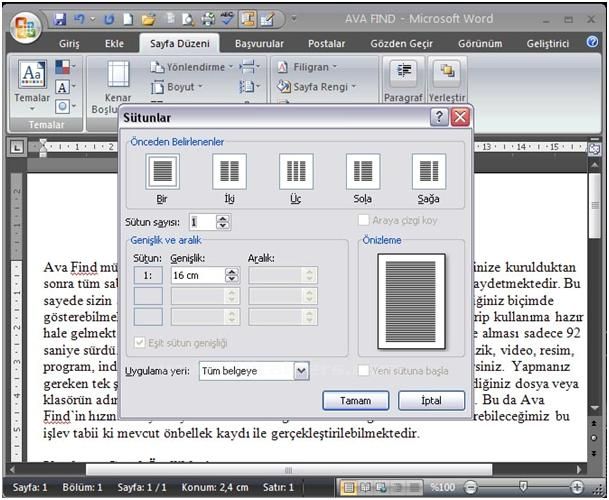Click the Genişlik 16 cm field
Image resolution: width=609 pixels, height=500 pixels.
198,275
